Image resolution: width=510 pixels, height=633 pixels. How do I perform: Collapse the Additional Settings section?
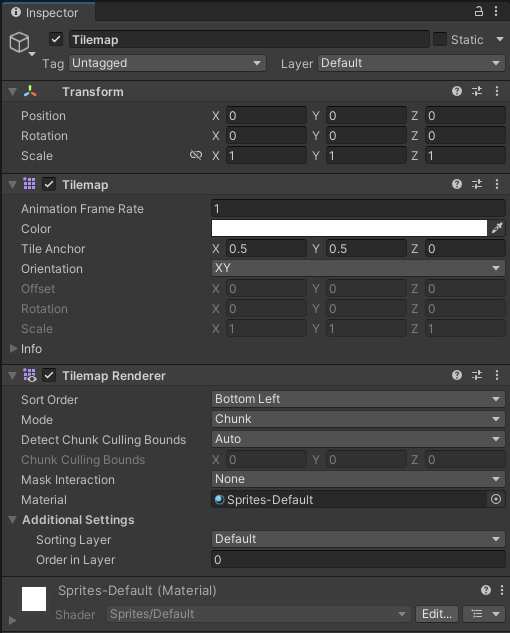[x=13, y=520]
